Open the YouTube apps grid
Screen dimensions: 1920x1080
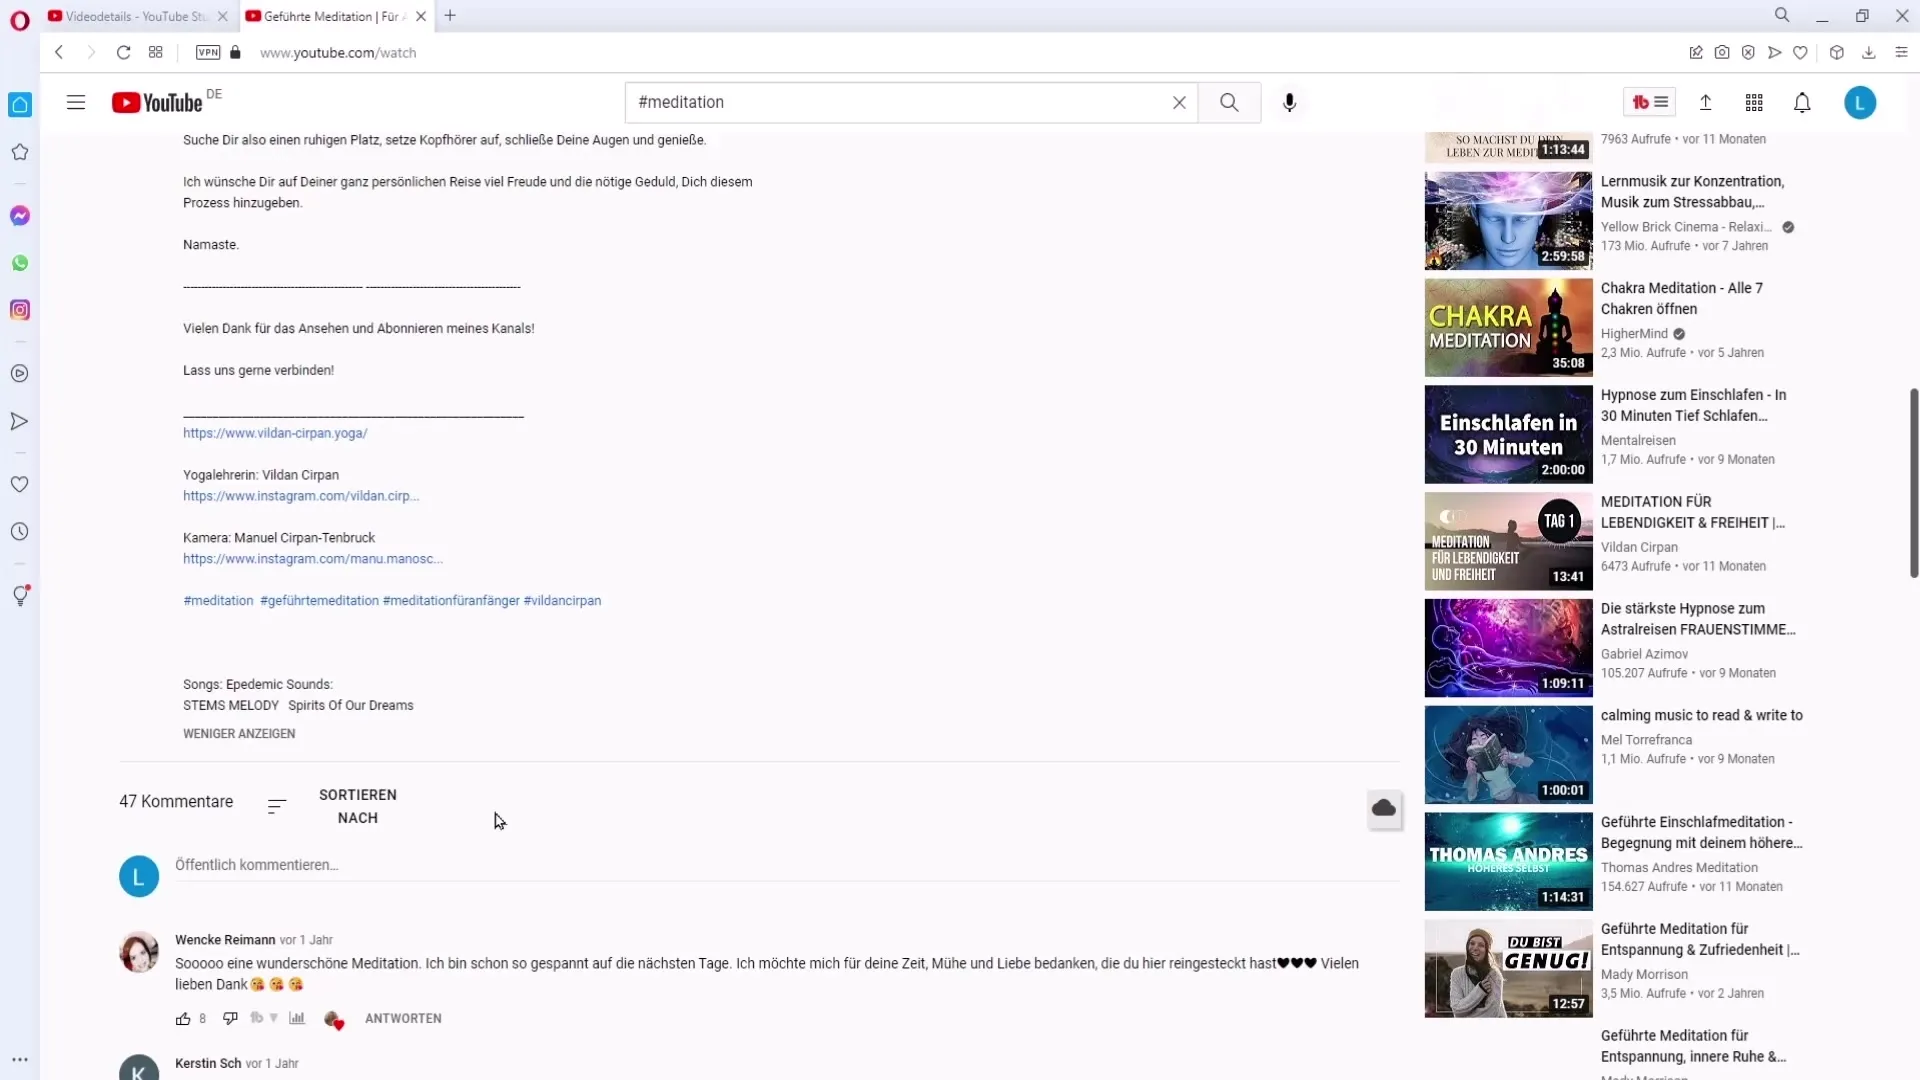[x=1753, y=102]
